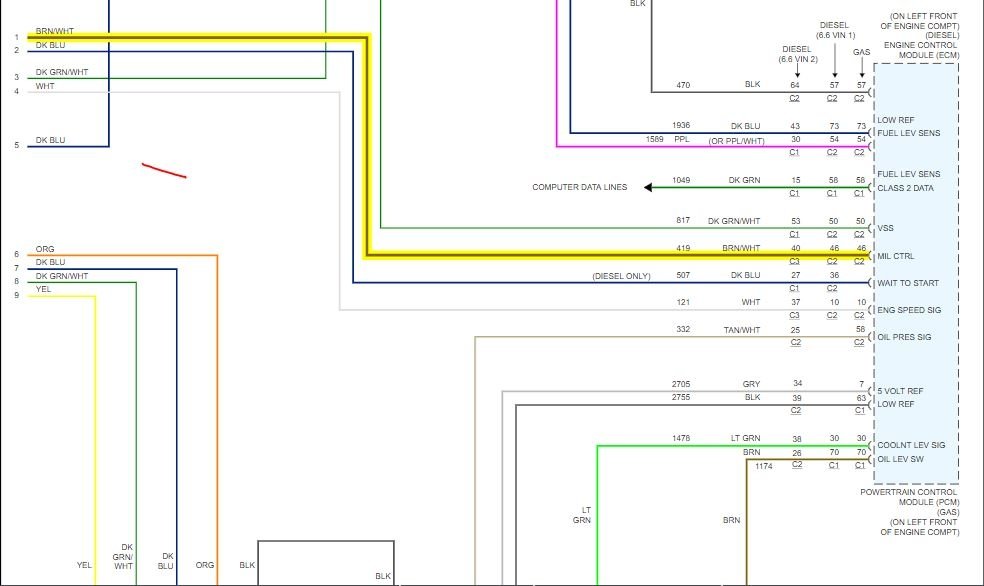Click circuit number 470

683,85
